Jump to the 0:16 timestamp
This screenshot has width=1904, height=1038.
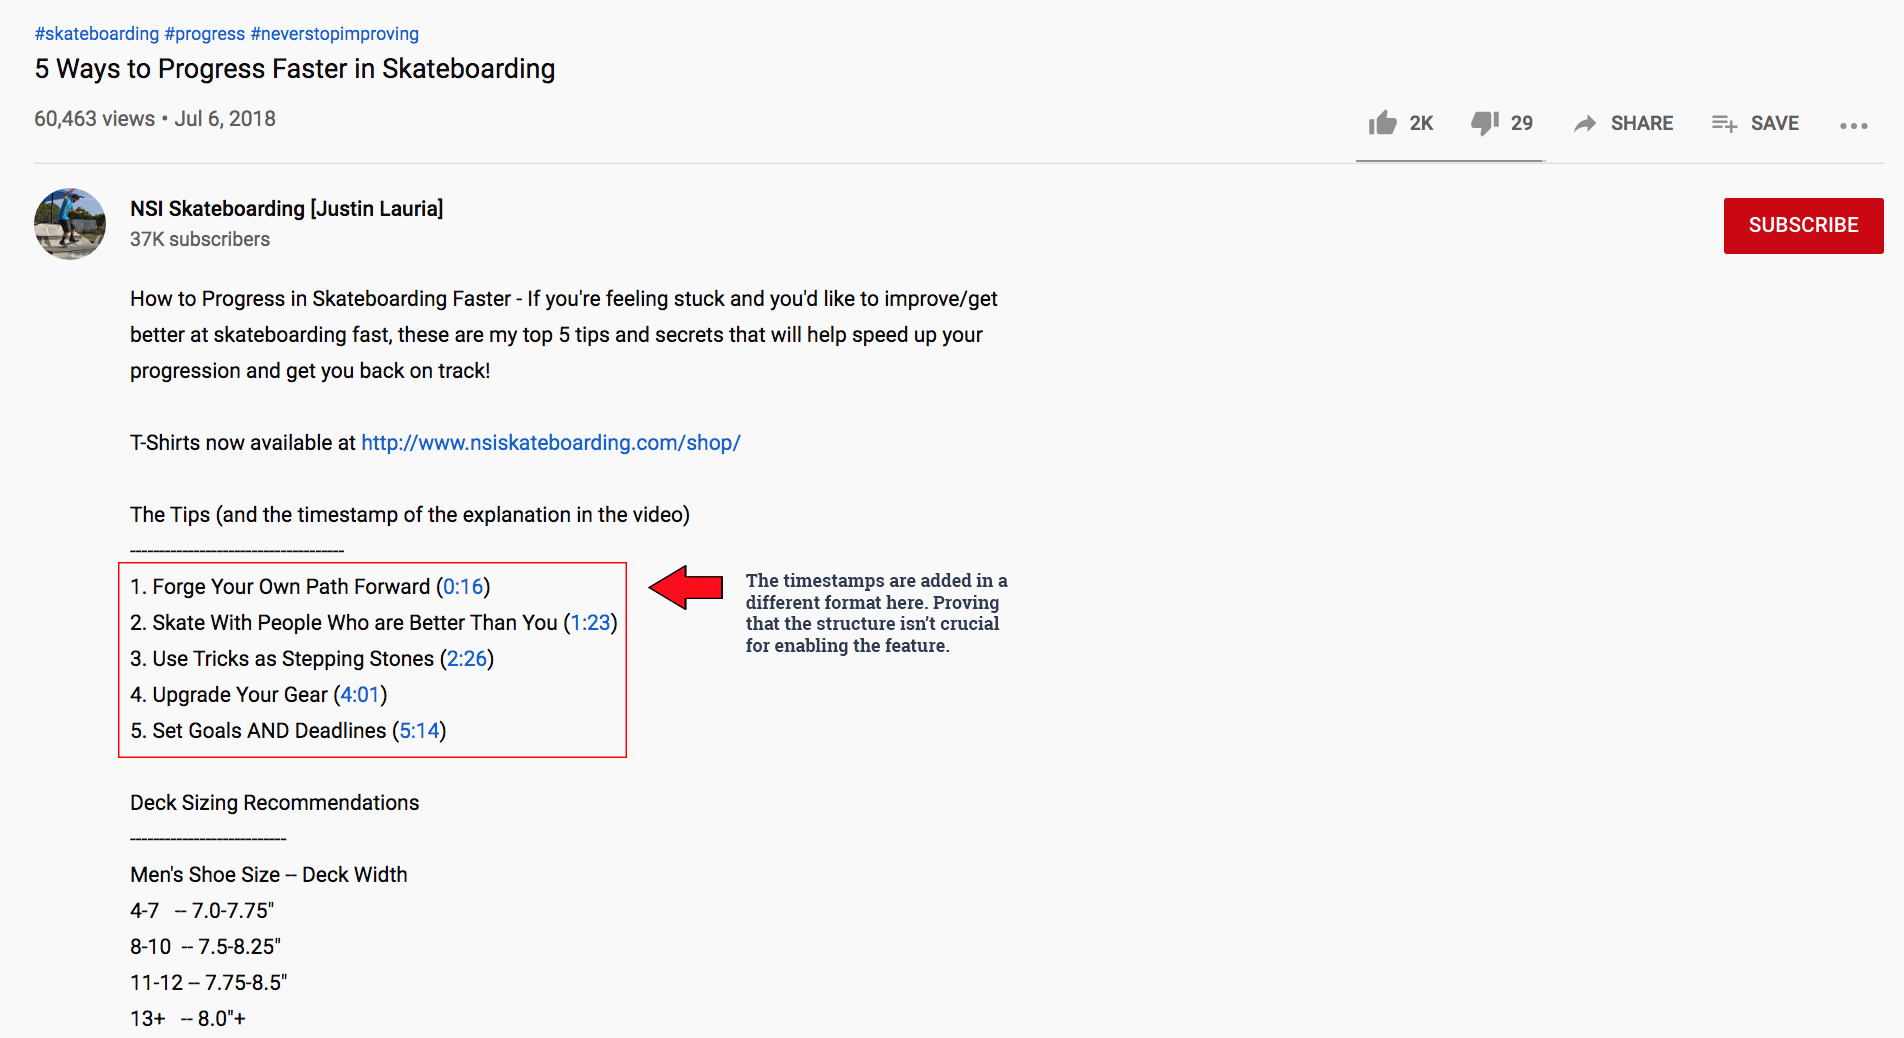click(x=464, y=587)
